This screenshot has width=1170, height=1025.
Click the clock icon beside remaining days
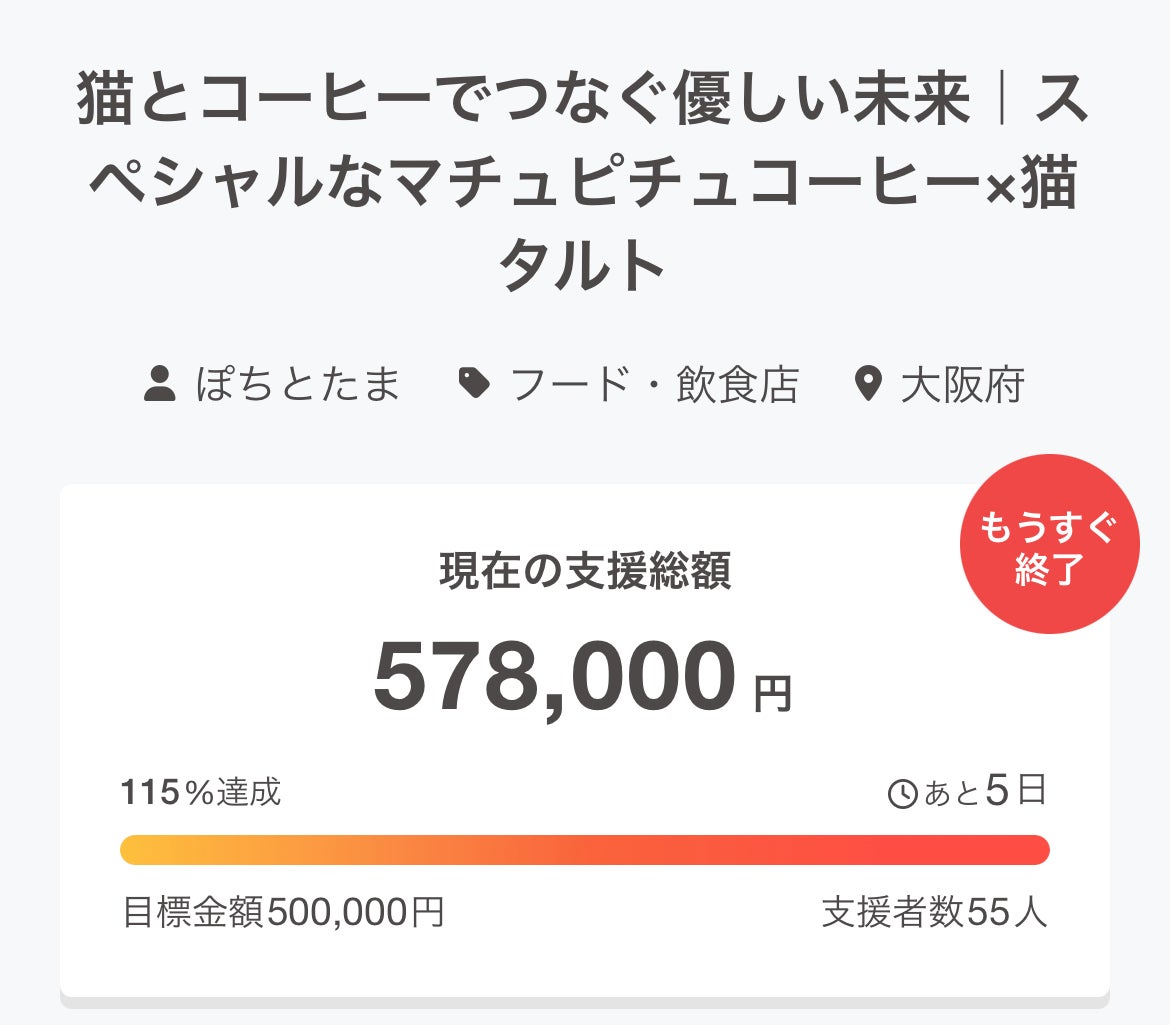(902, 794)
